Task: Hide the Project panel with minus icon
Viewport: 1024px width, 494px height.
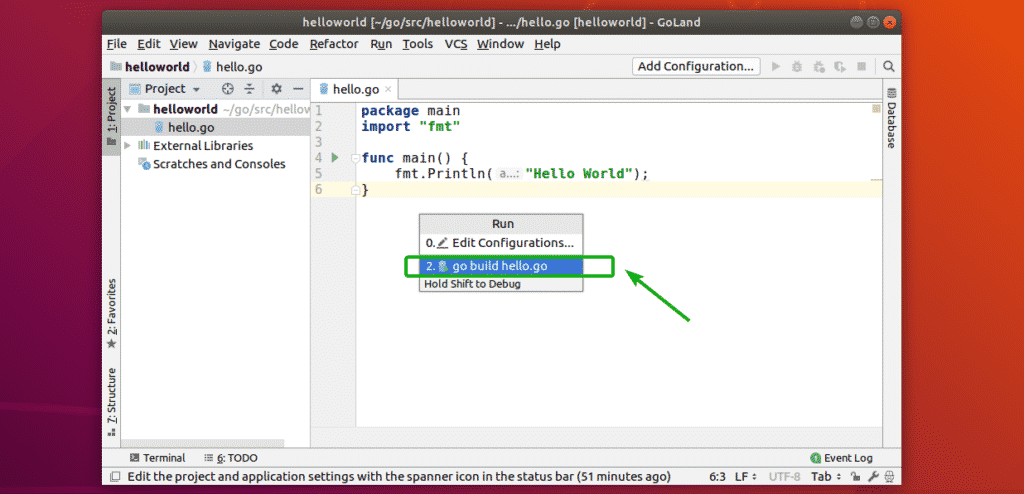Action: (298, 89)
